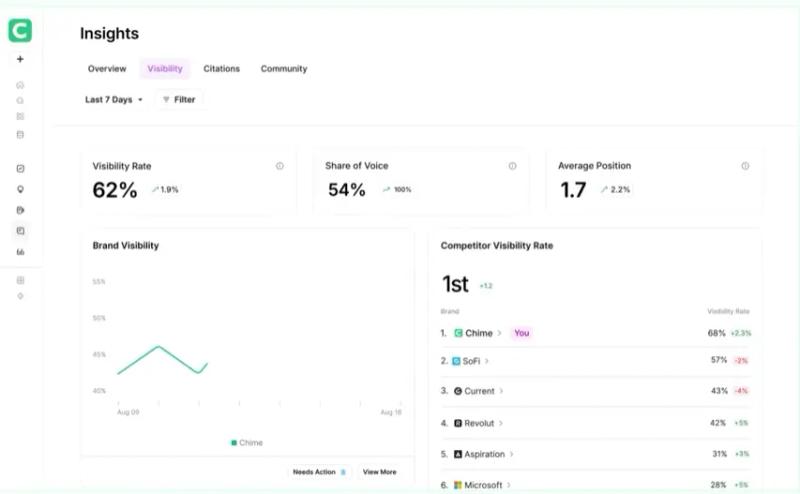800x494 pixels.
Task: Click the -2% change badge for SoFi
Action: [741, 361]
